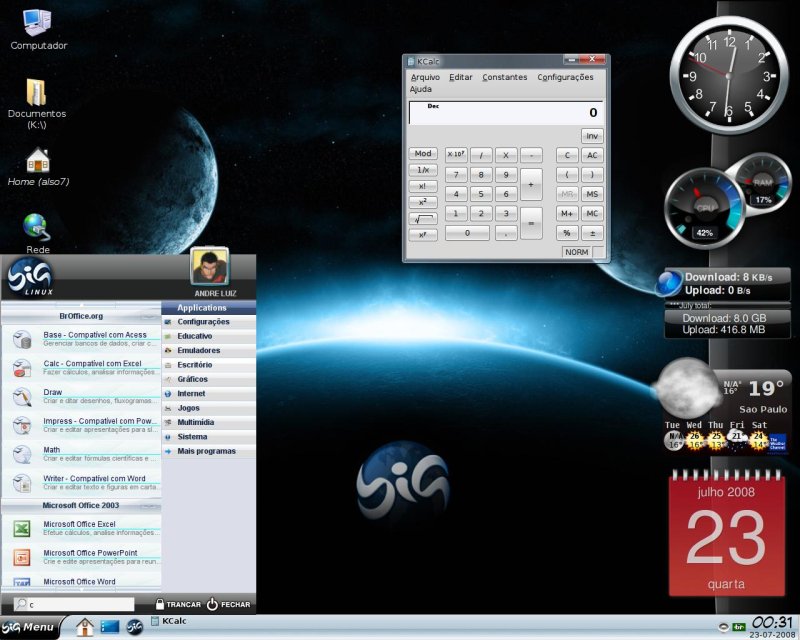Click the Mod button in KCalc

[x=423, y=154]
